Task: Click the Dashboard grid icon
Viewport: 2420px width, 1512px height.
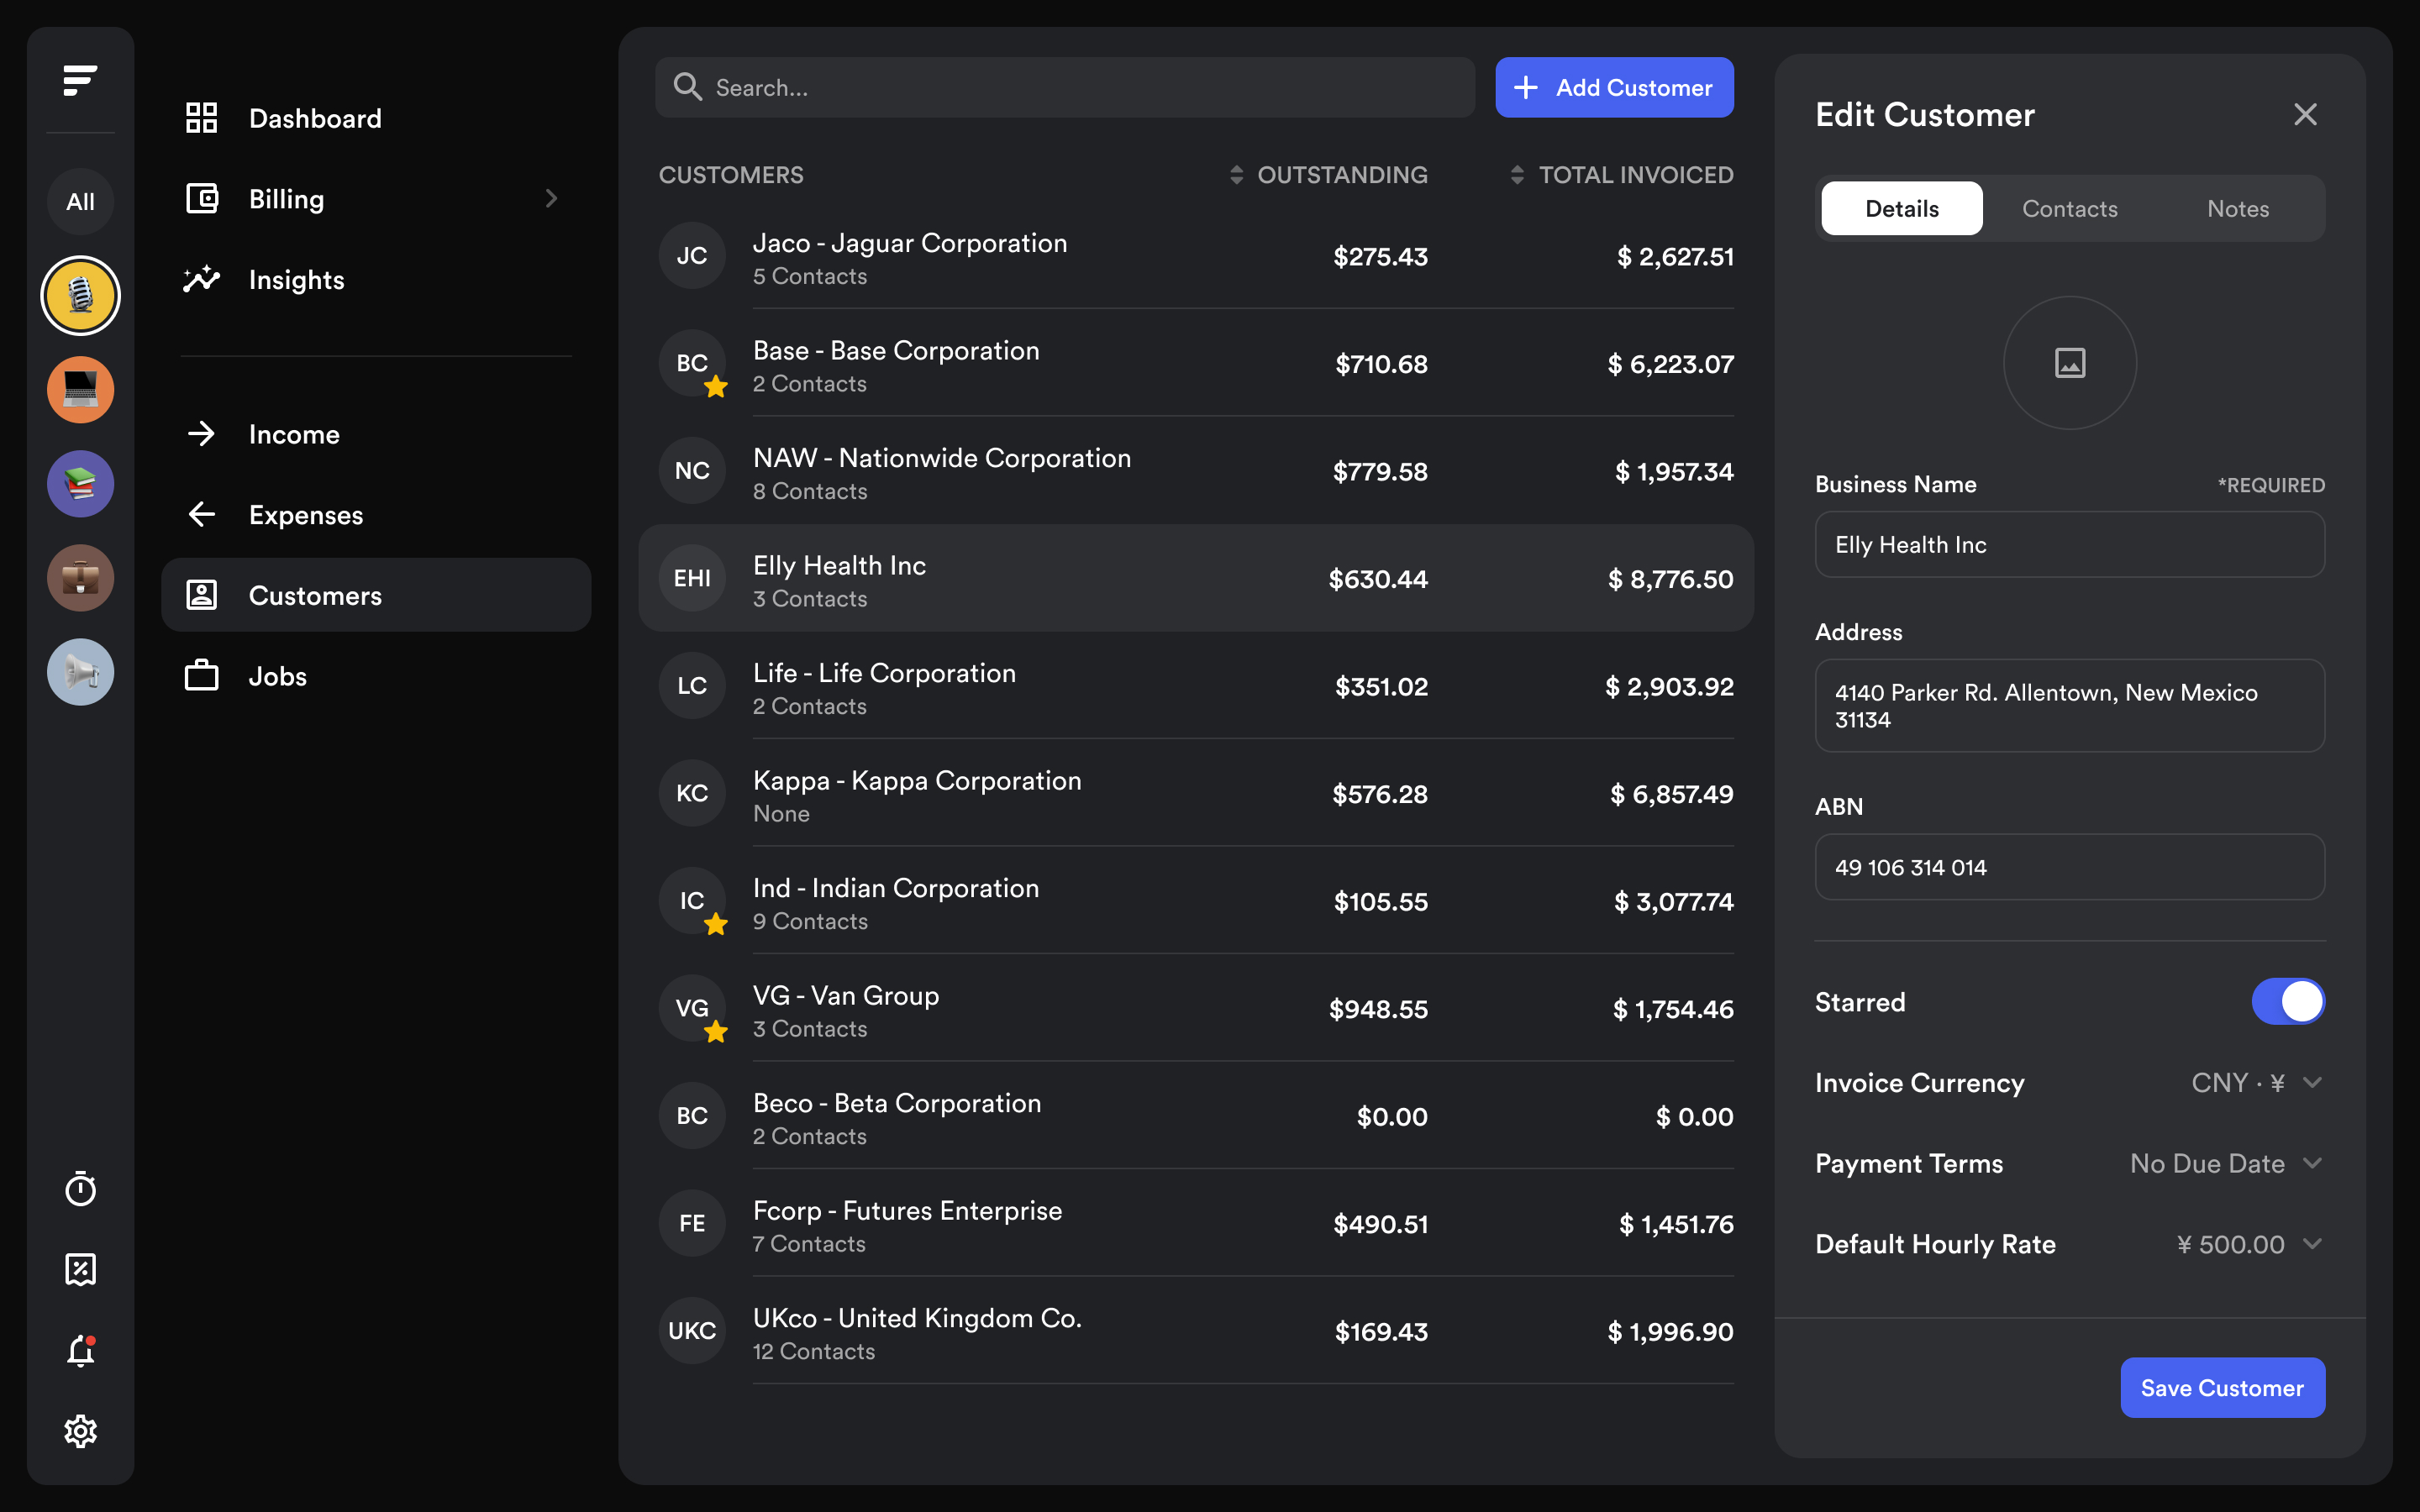Action: click(201, 118)
